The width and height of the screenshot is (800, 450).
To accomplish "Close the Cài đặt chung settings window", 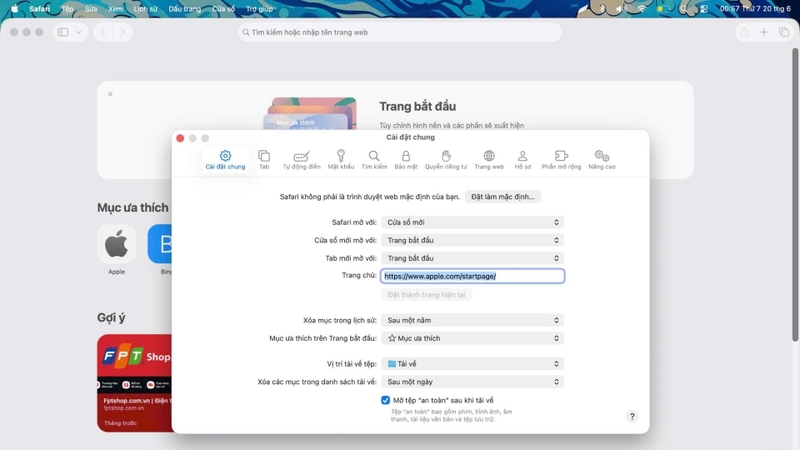I will pos(180,138).
